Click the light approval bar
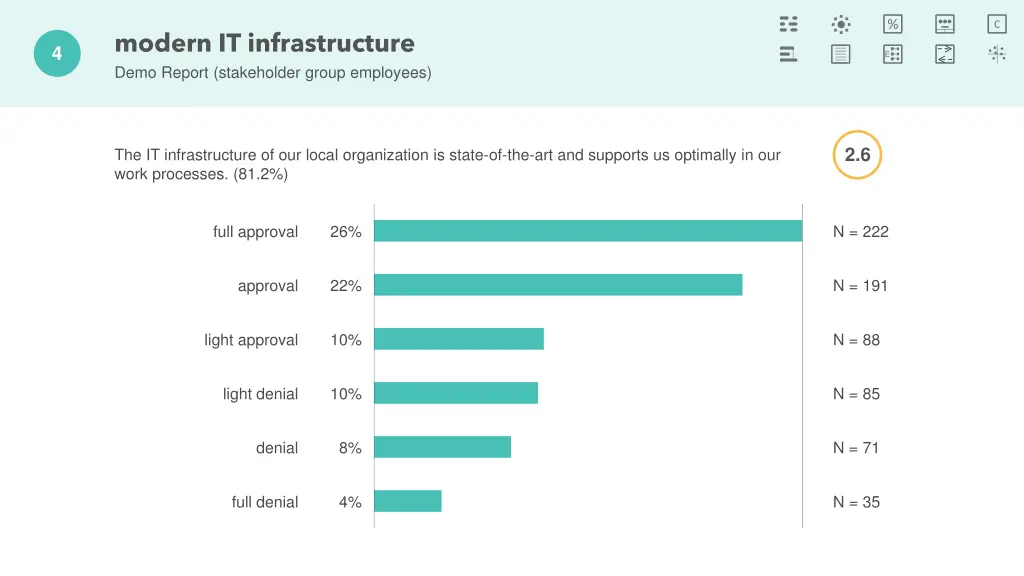Viewport: 1024px width, 576px height. pos(459,339)
